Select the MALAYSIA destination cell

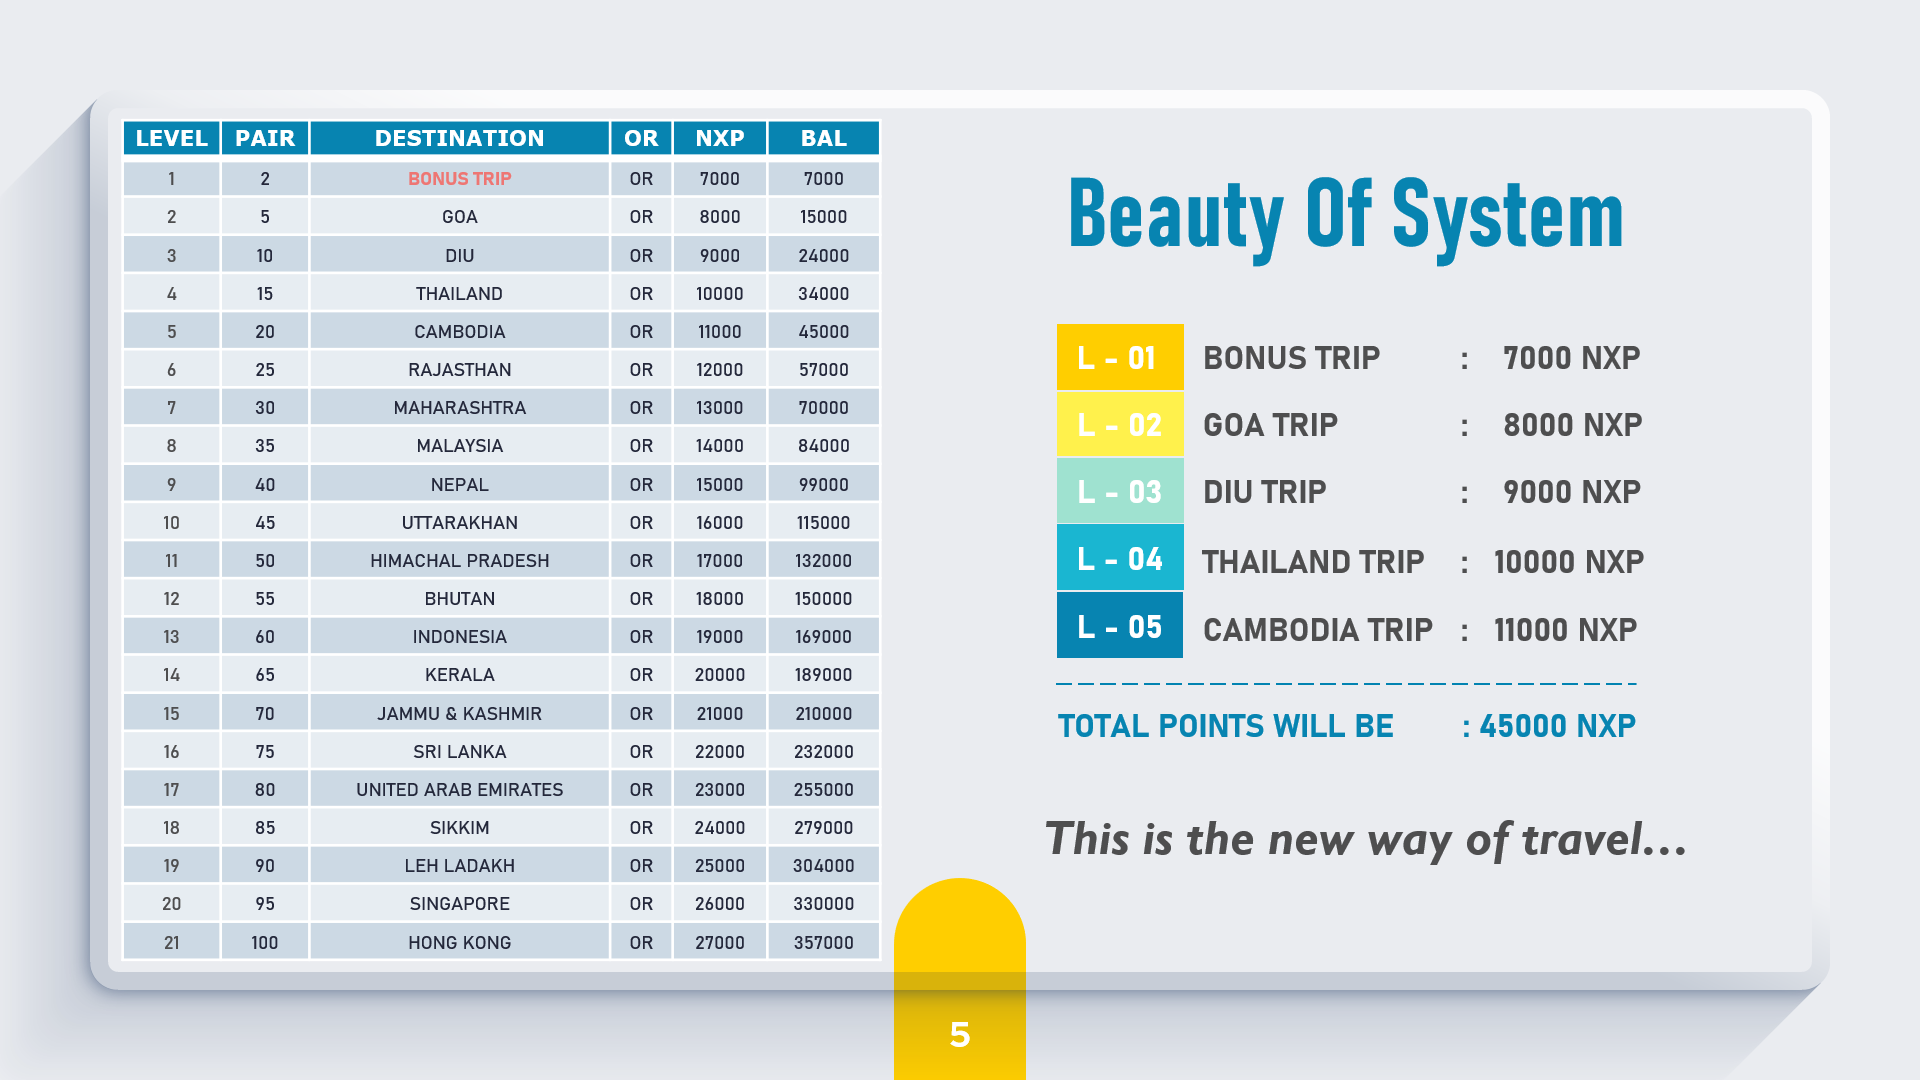[x=460, y=446]
